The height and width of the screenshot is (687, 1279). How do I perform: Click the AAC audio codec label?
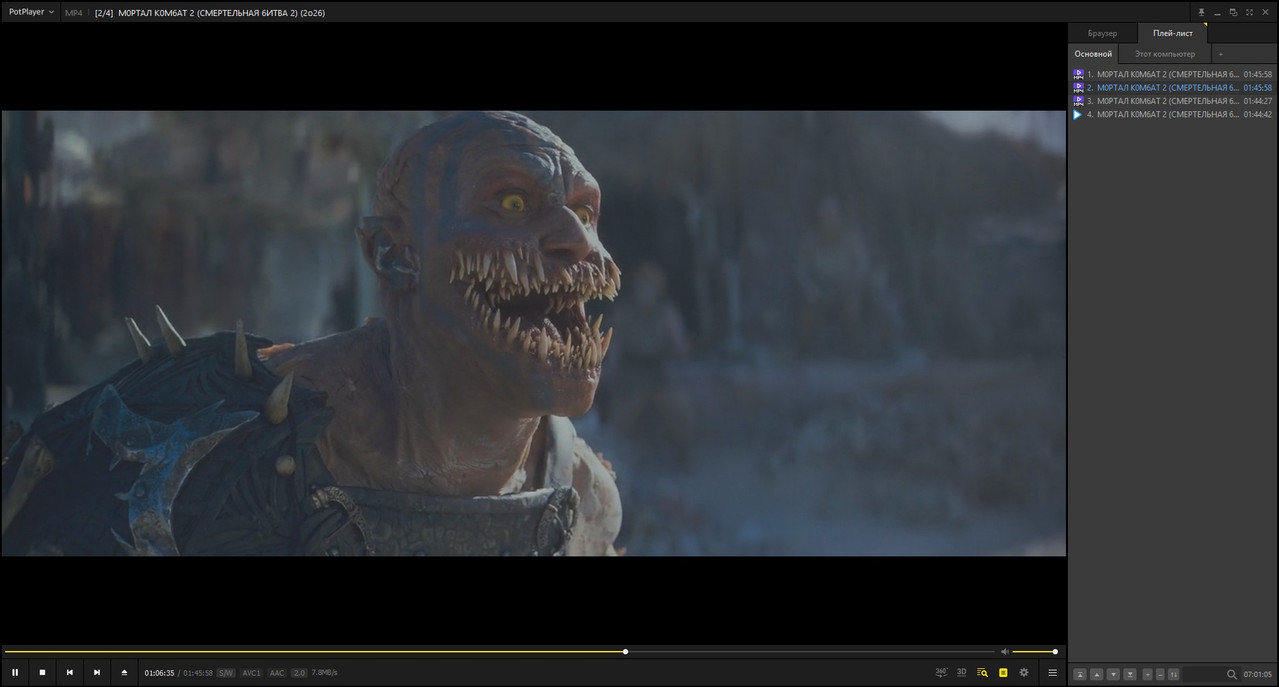tap(277, 673)
